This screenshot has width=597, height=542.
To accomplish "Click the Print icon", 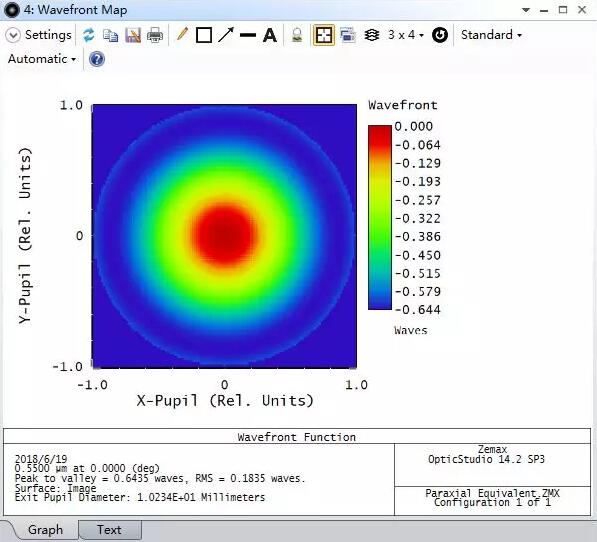I will (155, 35).
